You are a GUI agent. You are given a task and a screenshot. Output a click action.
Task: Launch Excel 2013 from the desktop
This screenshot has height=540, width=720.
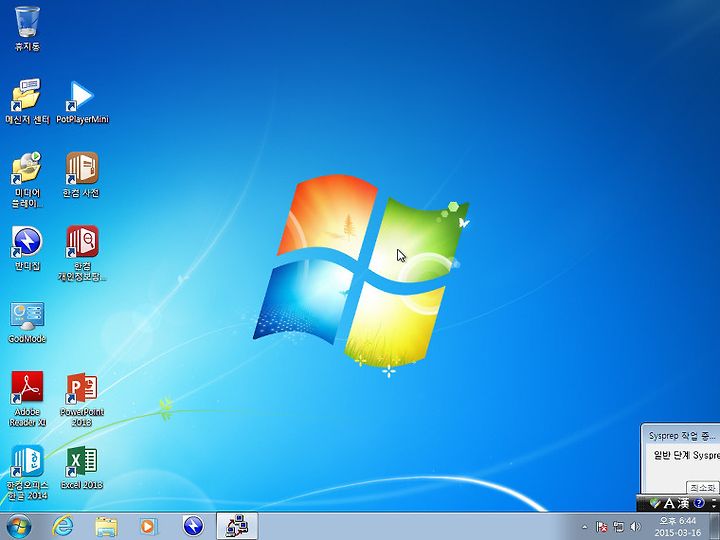(82, 467)
